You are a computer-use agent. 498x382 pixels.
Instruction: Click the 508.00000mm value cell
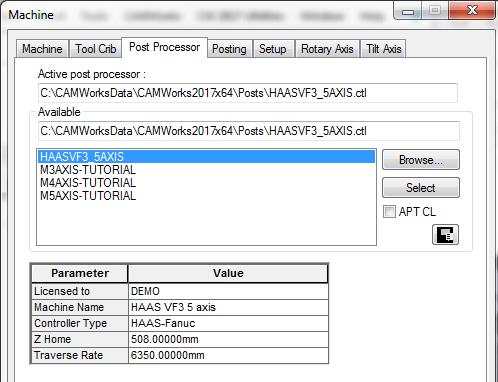[228, 339]
